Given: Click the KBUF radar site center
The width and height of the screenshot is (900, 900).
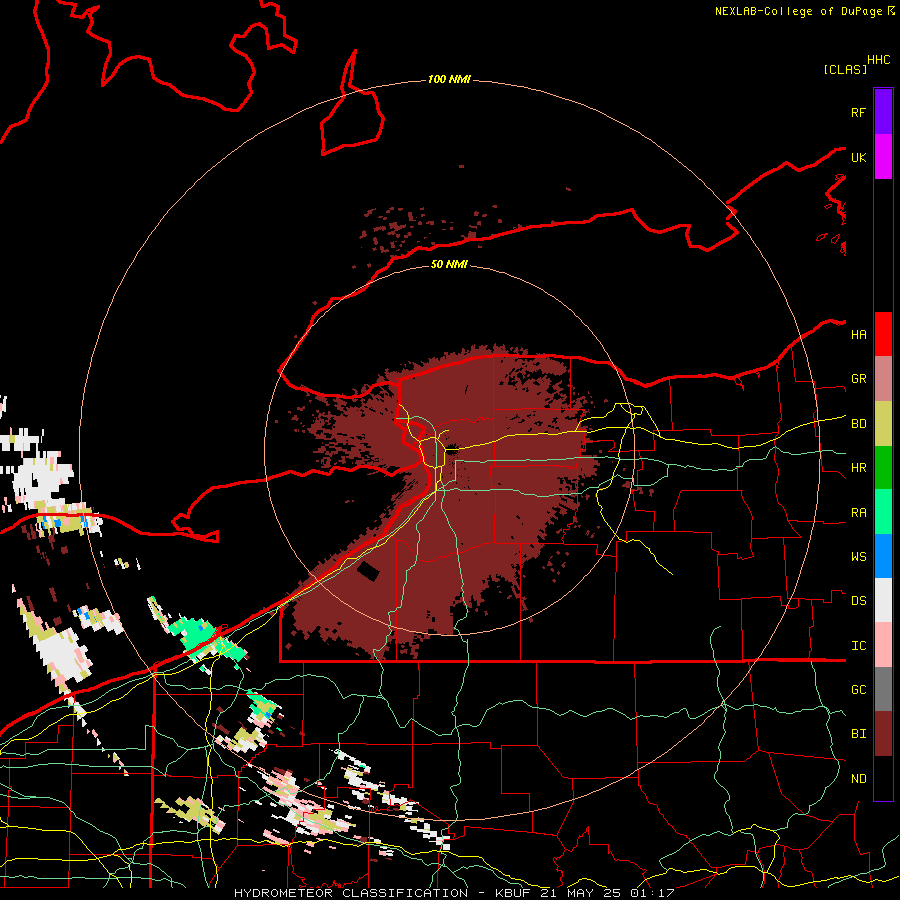Looking at the screenshot, I should 451,449.
